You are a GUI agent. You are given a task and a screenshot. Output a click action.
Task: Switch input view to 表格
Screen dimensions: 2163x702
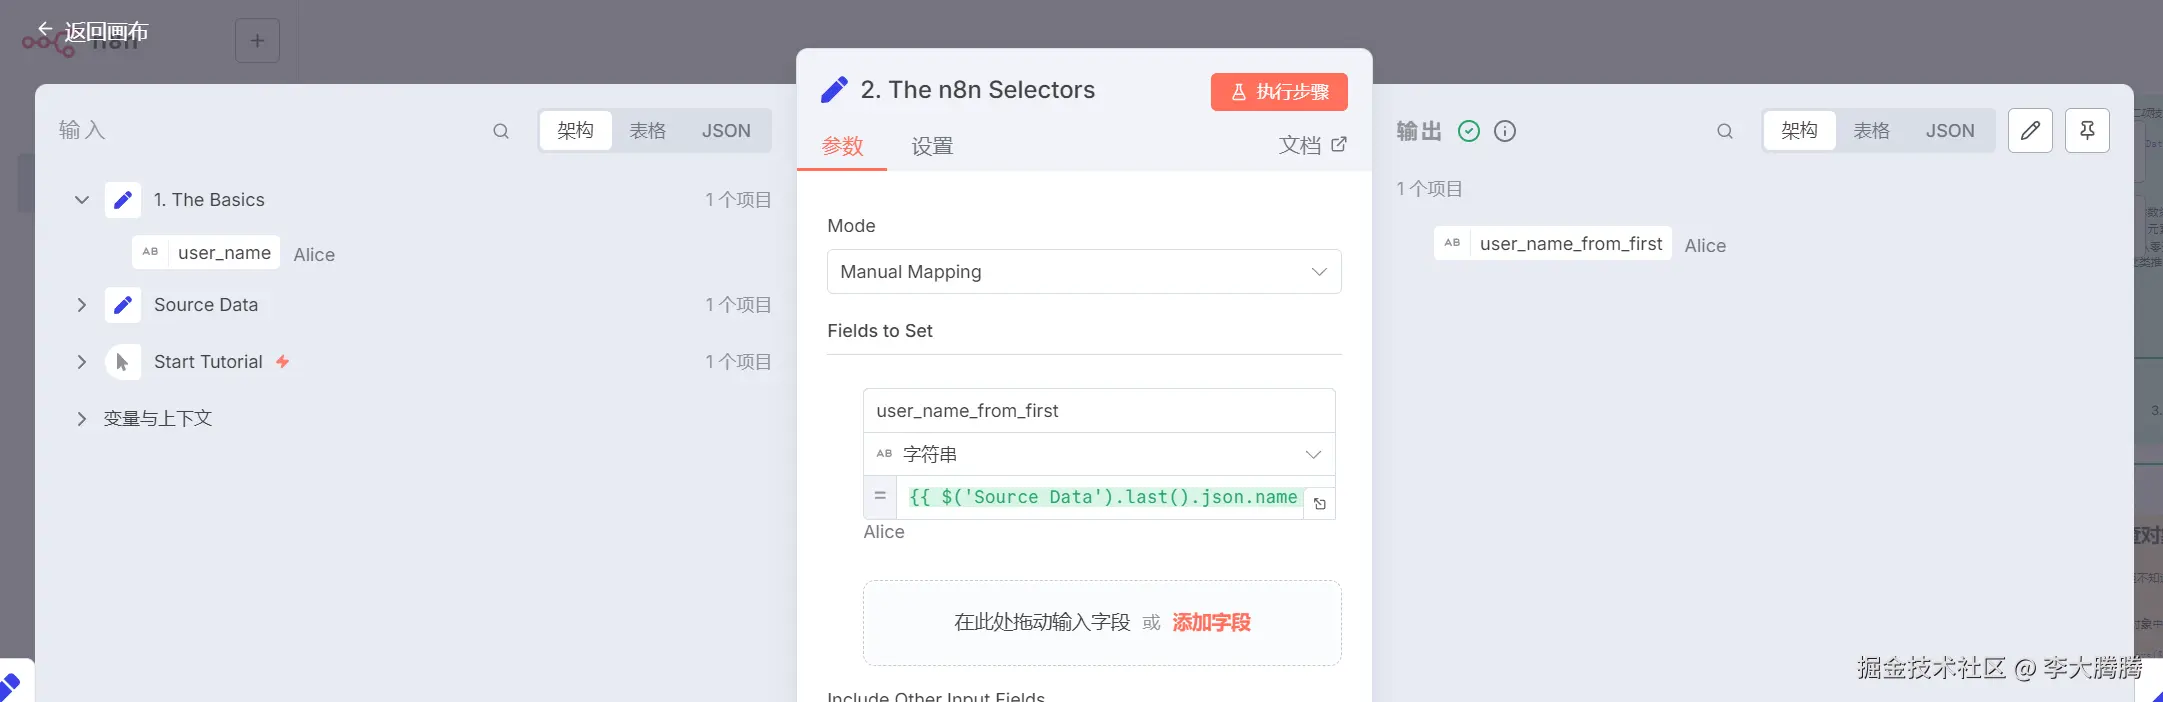tap(647, 131)
